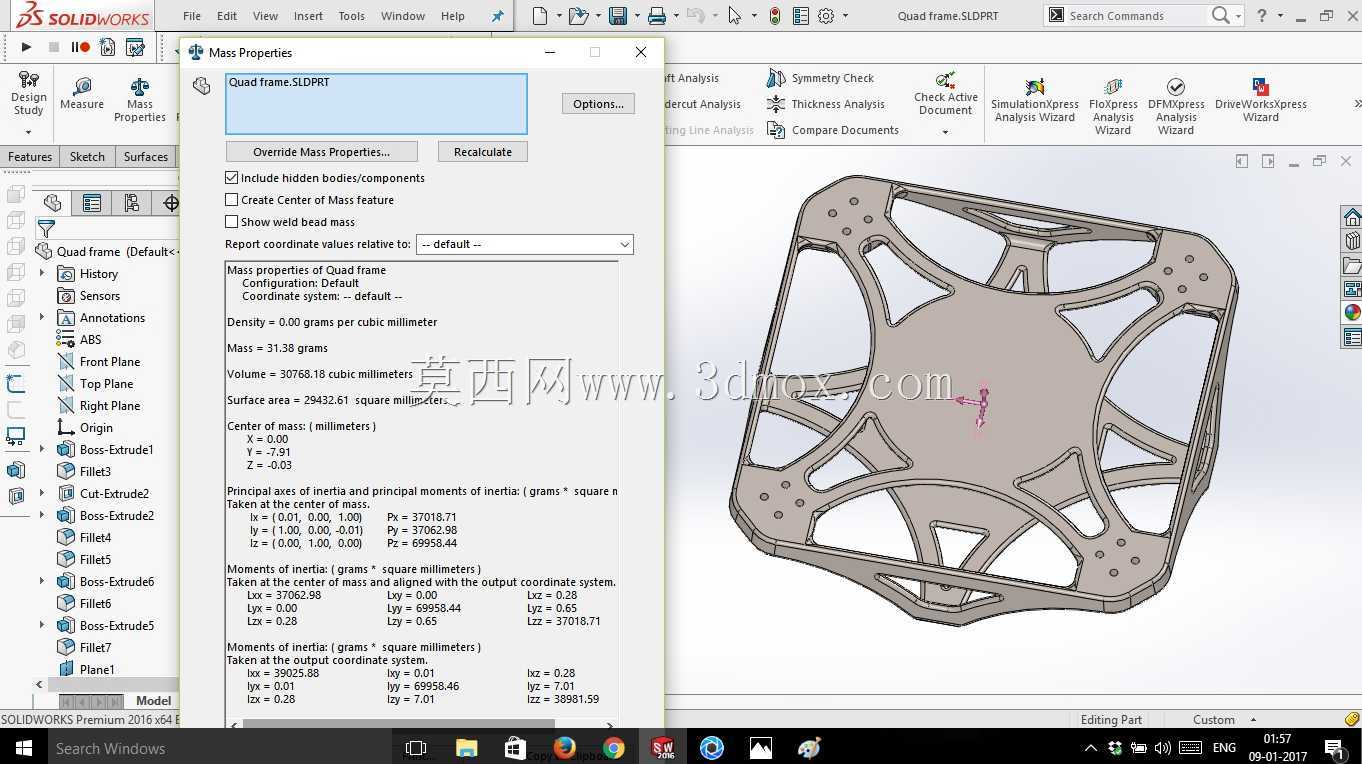Screen dimensions: 1362x764
Task: Click the Print icon
Action: pos(656,16)
